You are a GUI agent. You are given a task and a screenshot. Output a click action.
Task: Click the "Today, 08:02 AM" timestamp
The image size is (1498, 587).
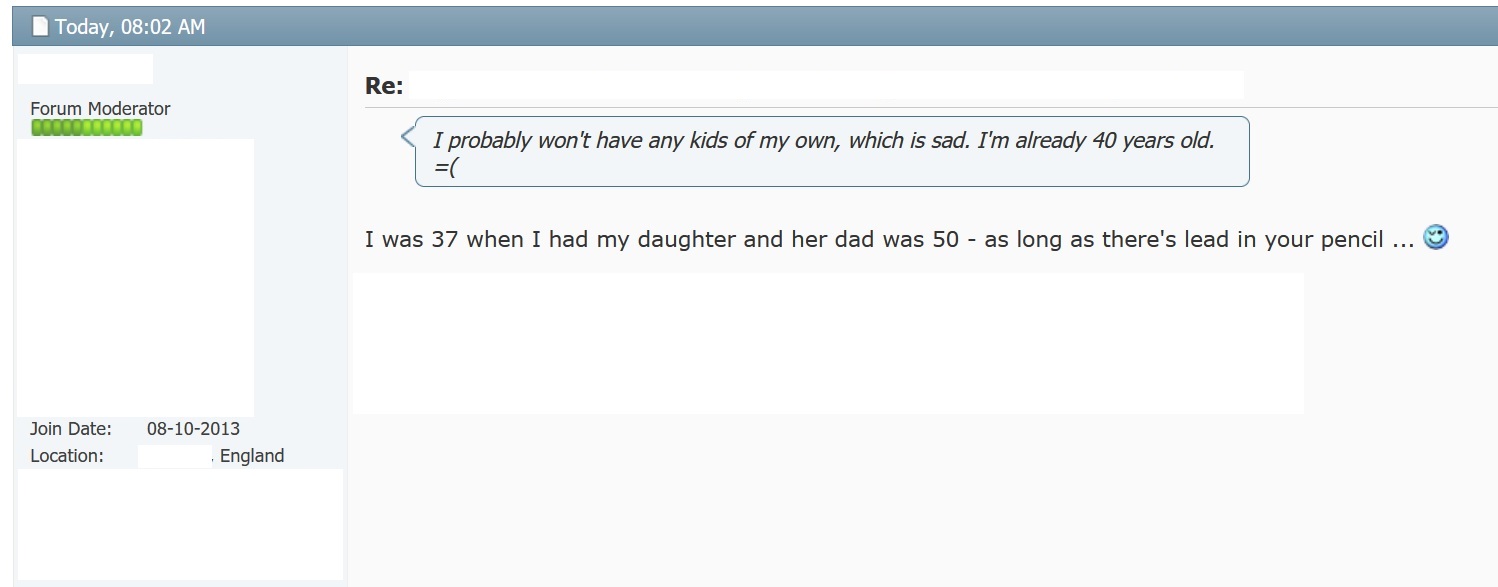point(130,27)
